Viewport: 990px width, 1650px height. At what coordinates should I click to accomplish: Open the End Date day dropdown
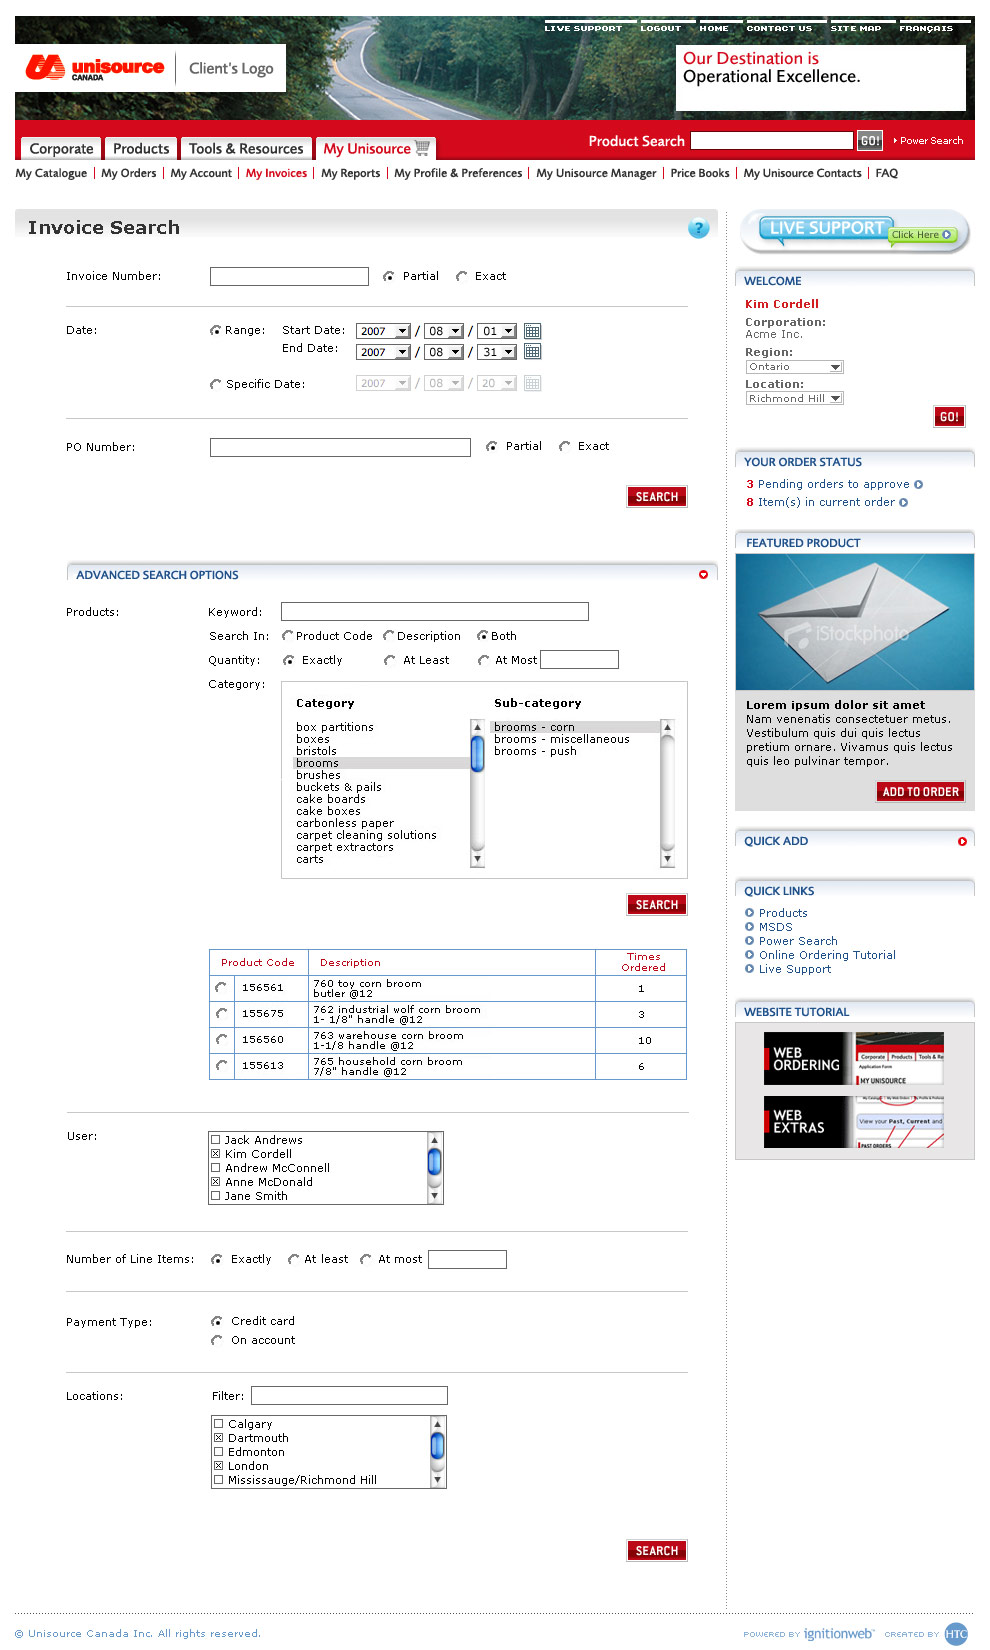496,352
